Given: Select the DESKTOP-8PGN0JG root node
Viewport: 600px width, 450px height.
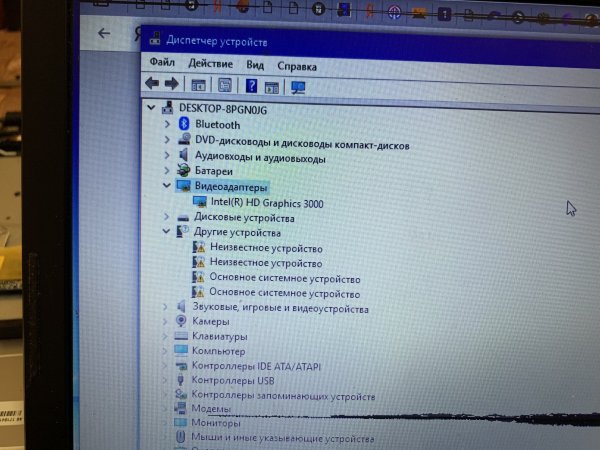Looking at the screenshot, I should click(x=227, y=107).
